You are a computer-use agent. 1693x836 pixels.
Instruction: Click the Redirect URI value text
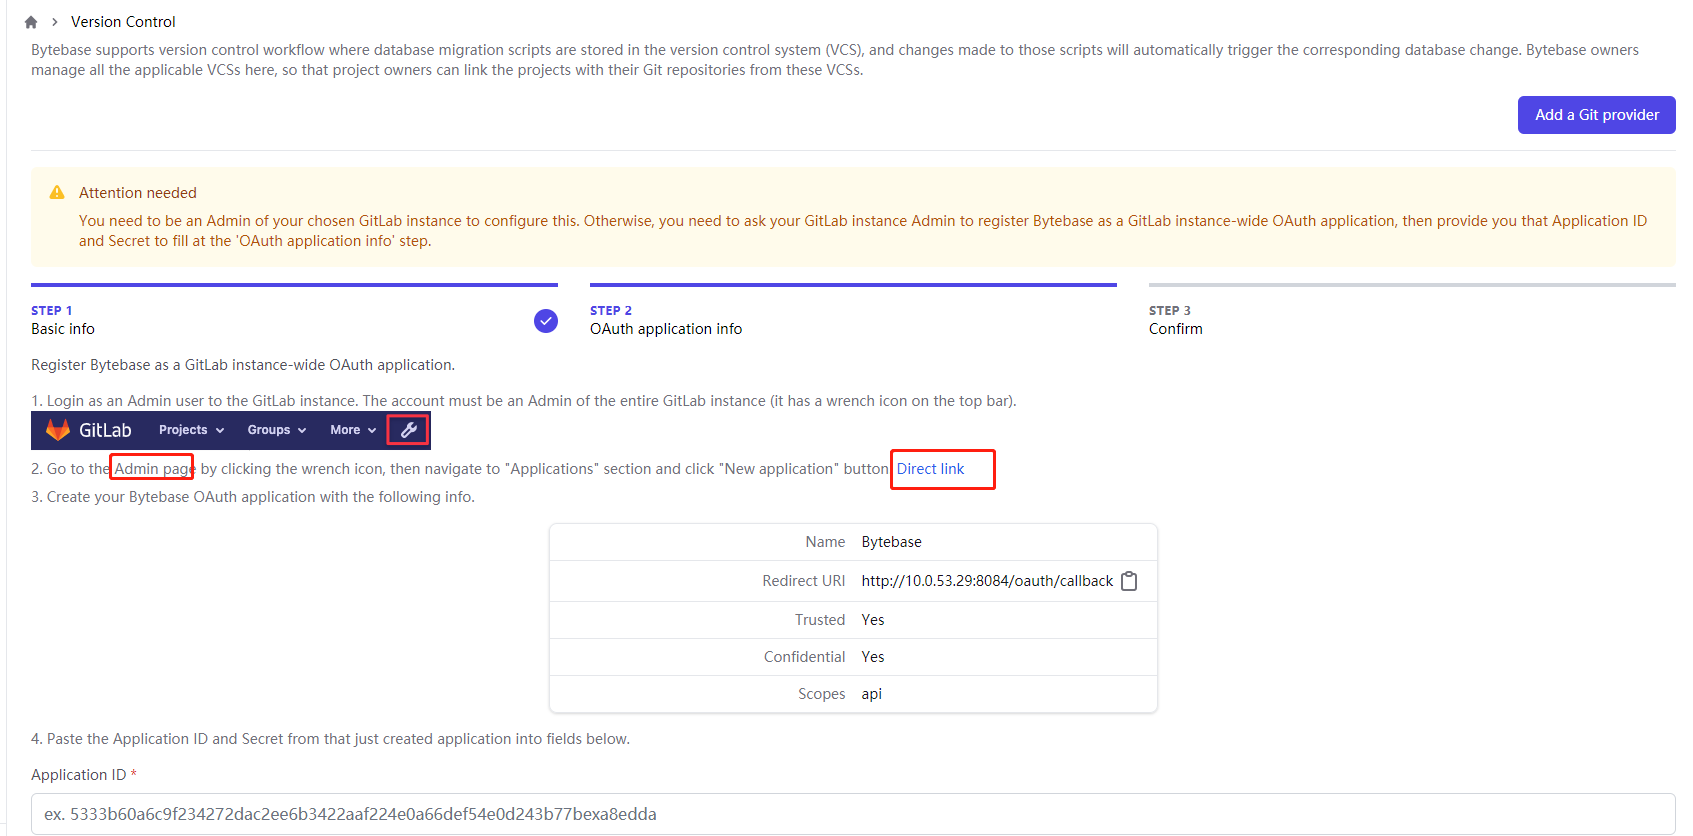[x=987, y=581]
